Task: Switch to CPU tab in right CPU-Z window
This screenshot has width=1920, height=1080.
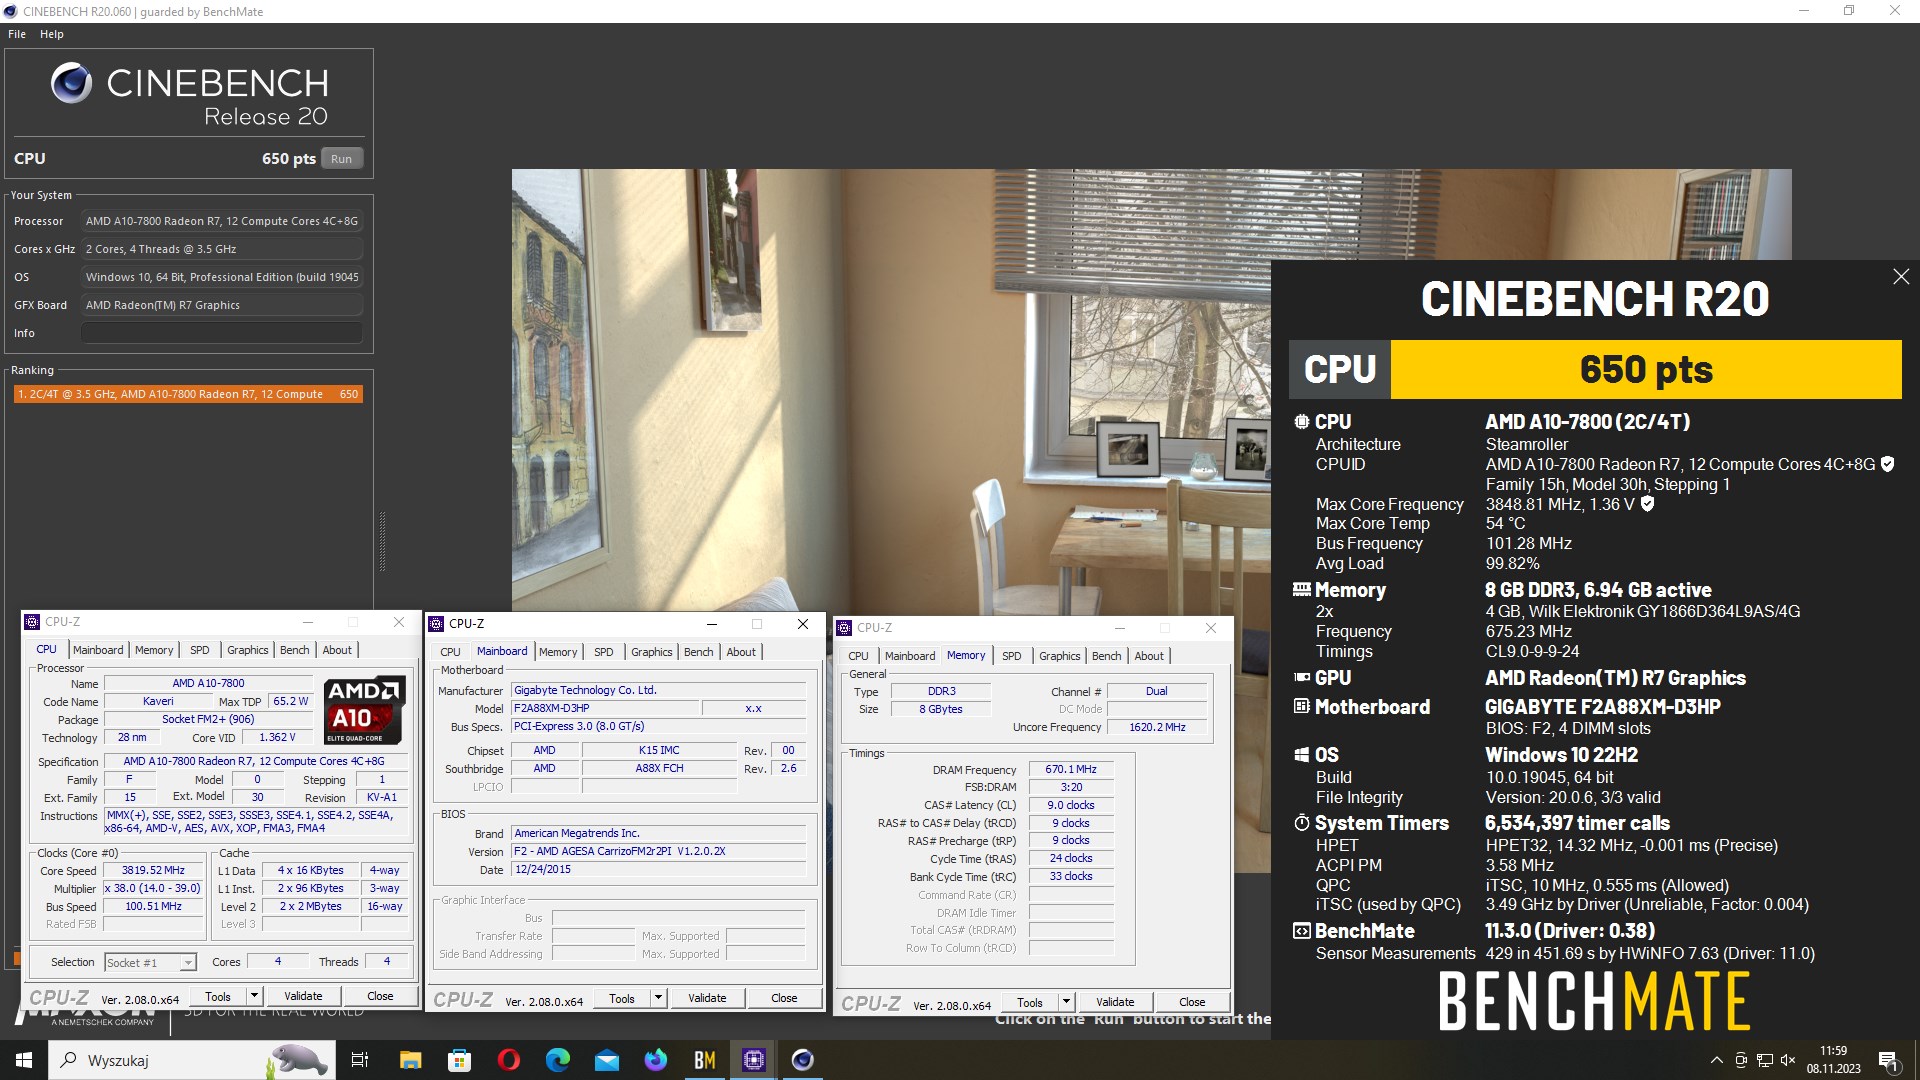Action: [859, 656]
